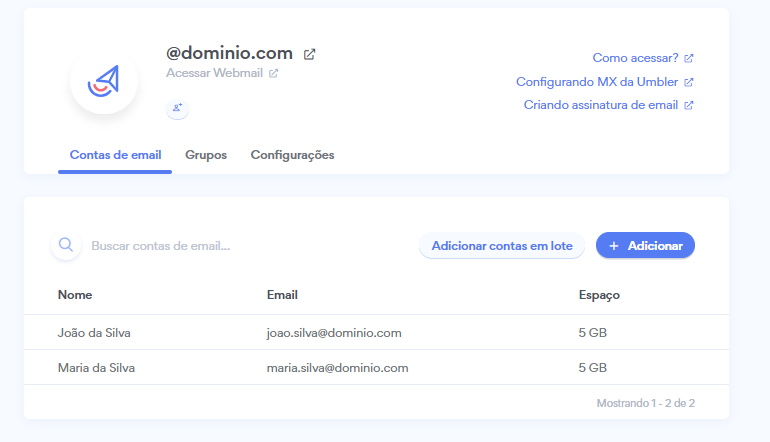The image size is (770, 442).
Task: Select the João da Silva account row
Action: 94,333
